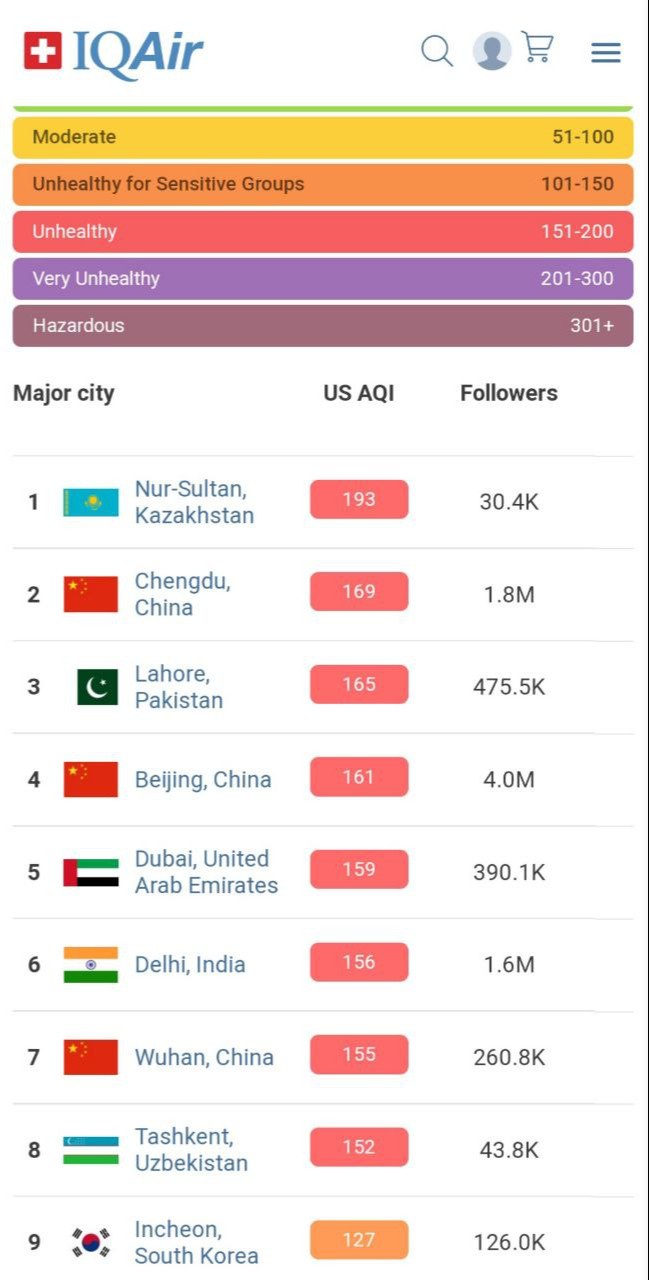Click the 193 AQI badge
This screenshot has height=1280, width=649.
[359, 500]
